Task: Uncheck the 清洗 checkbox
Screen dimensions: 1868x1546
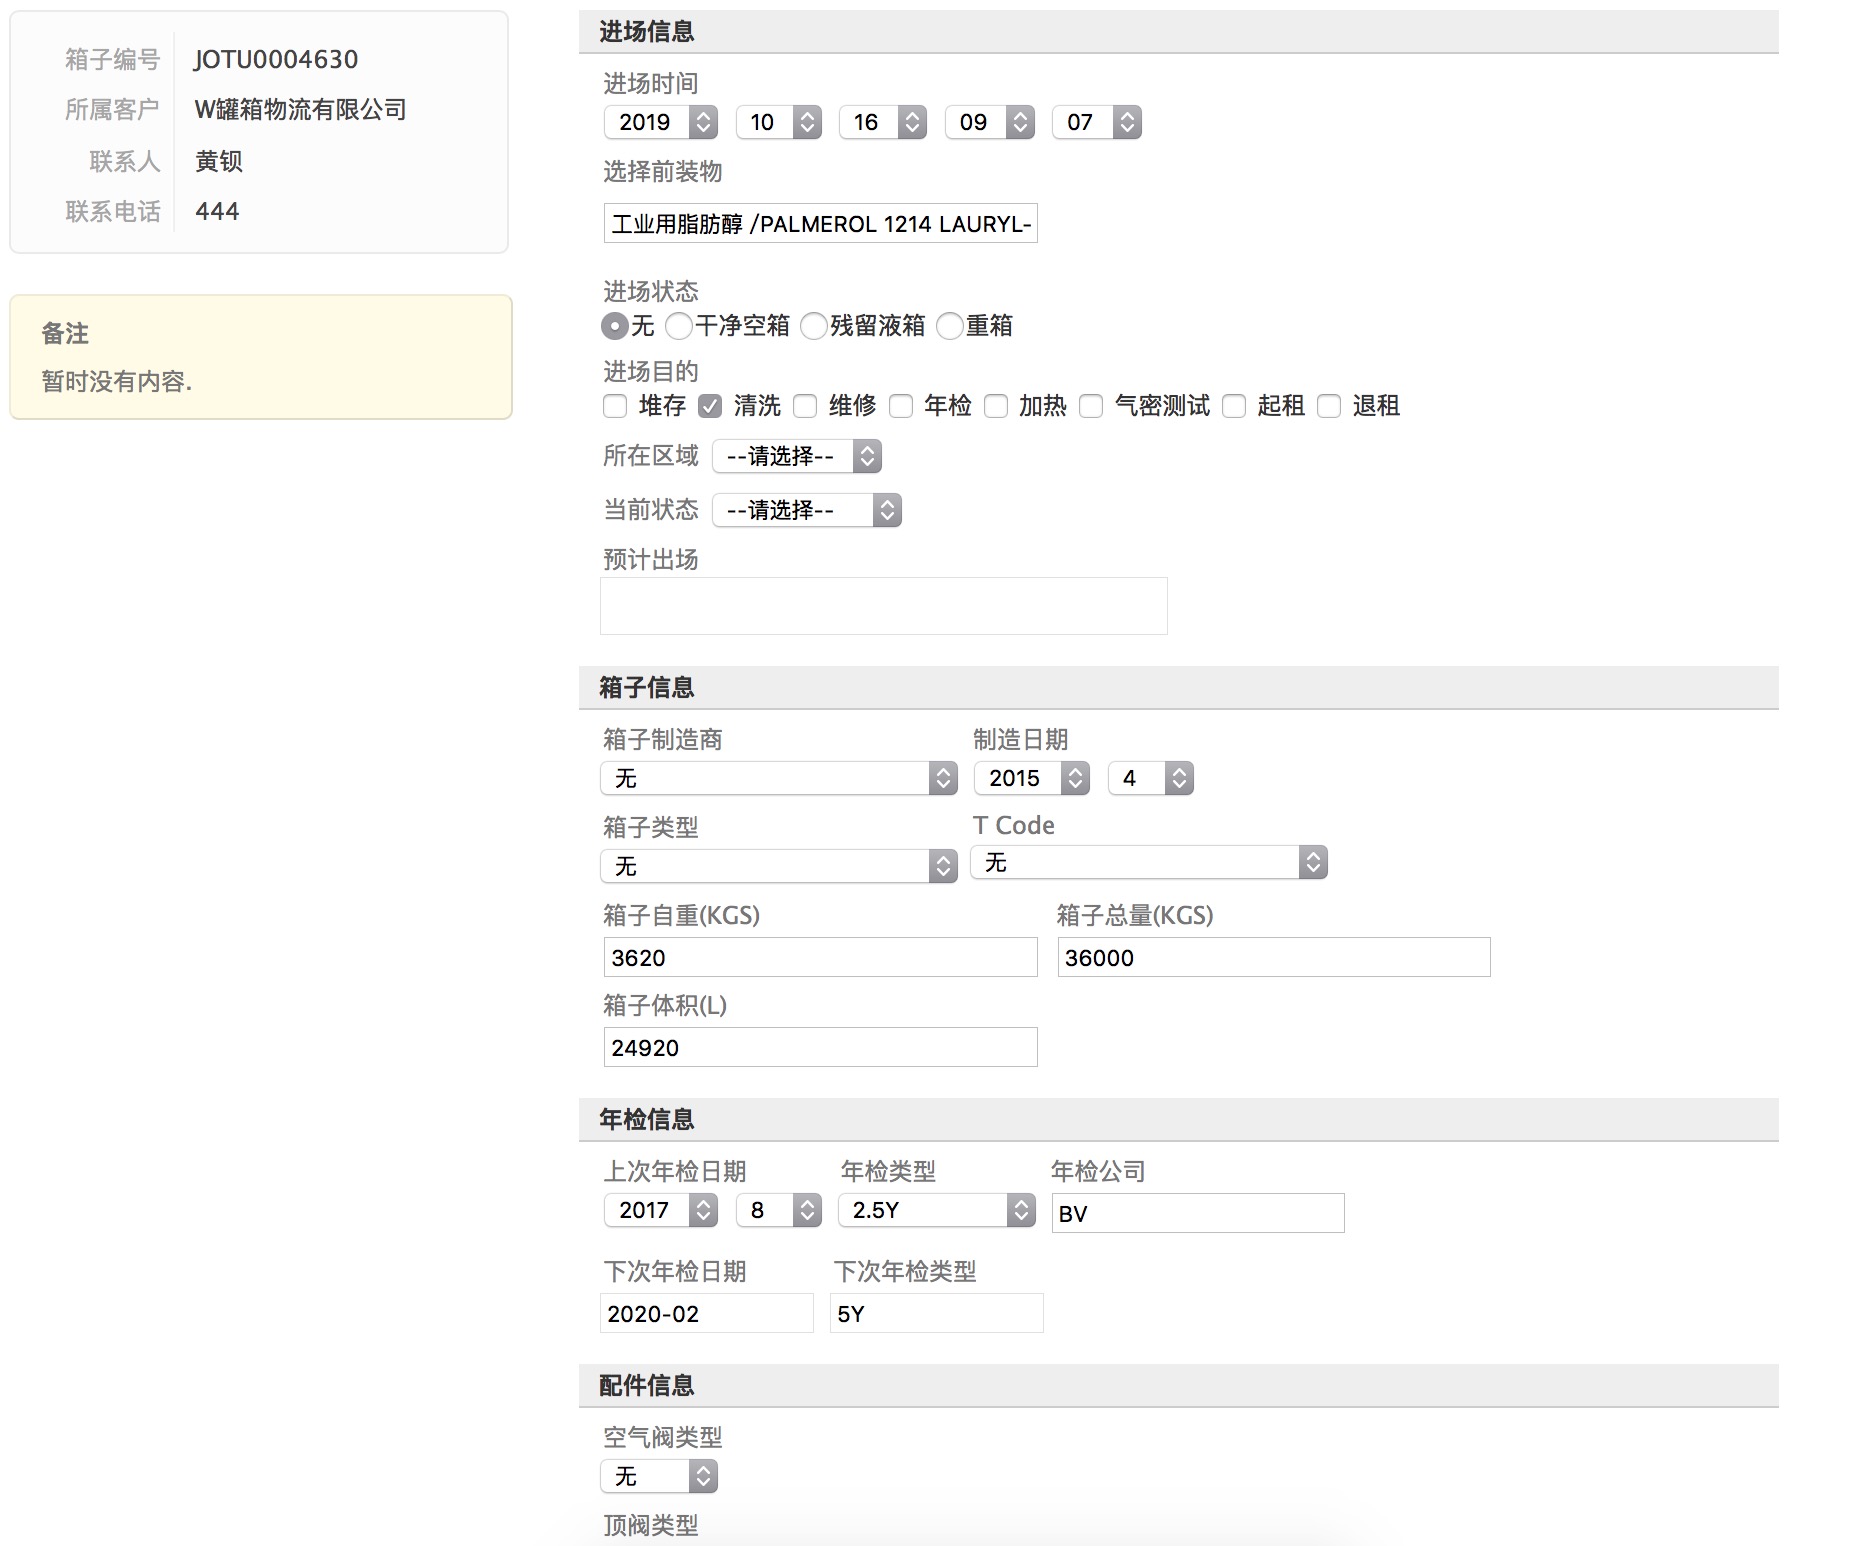Action: pos(710,407)
